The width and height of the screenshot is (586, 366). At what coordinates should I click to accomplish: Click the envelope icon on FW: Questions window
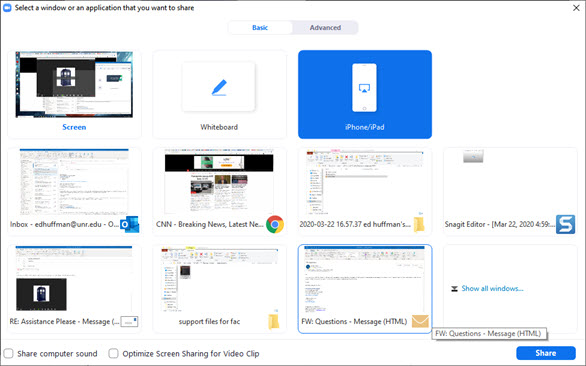point(420,321)
